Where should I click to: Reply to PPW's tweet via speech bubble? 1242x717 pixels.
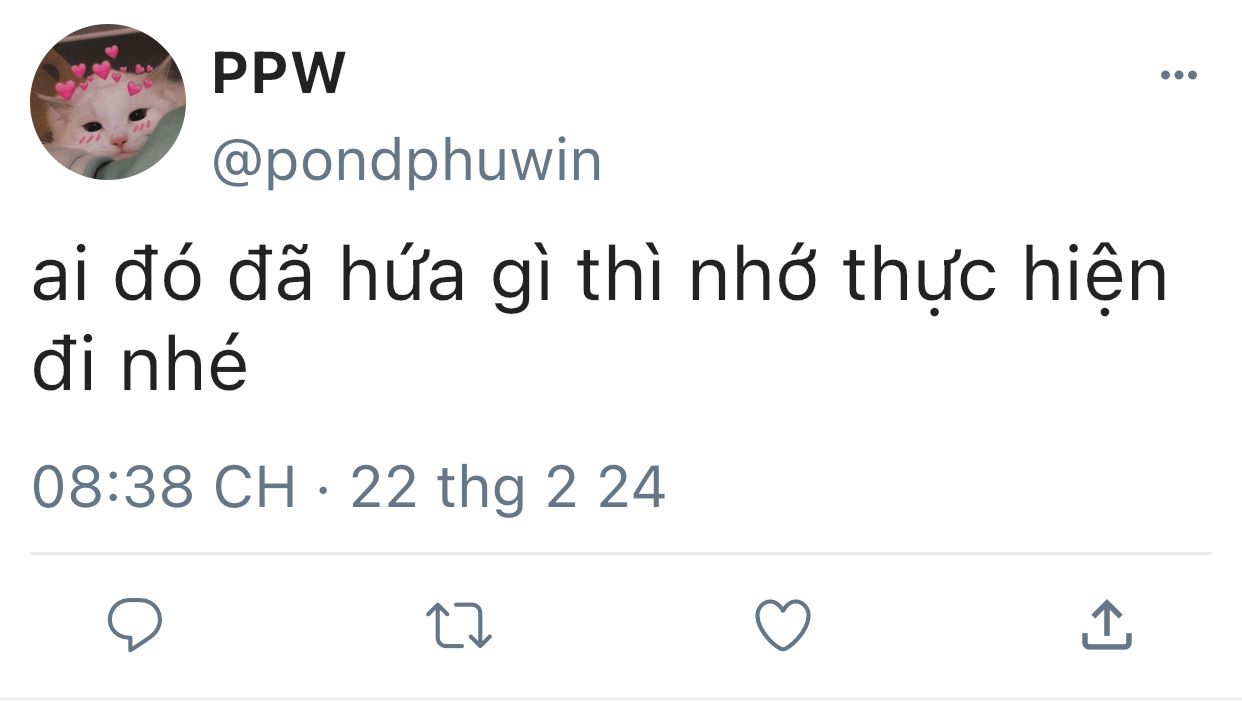pos(135,626)
